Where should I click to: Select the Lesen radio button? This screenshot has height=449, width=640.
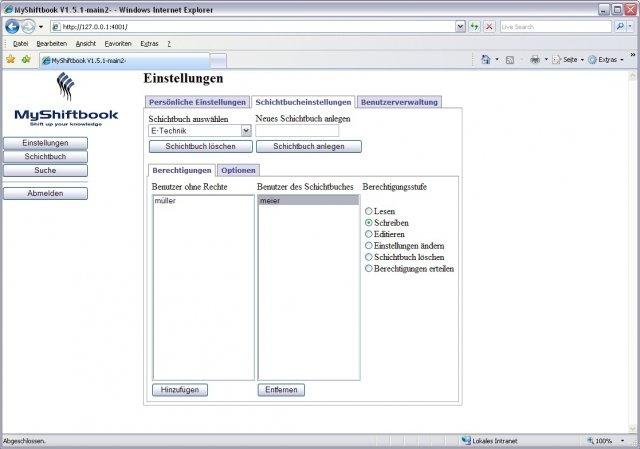click(x=369, y=211)
